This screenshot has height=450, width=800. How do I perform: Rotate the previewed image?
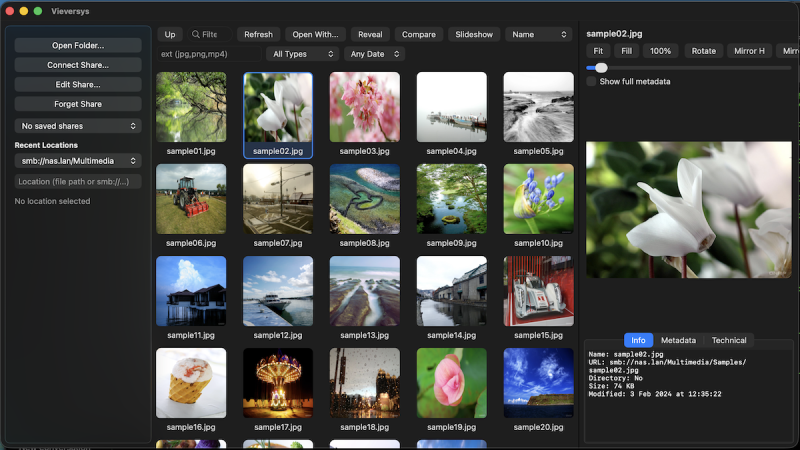point(704,51)
